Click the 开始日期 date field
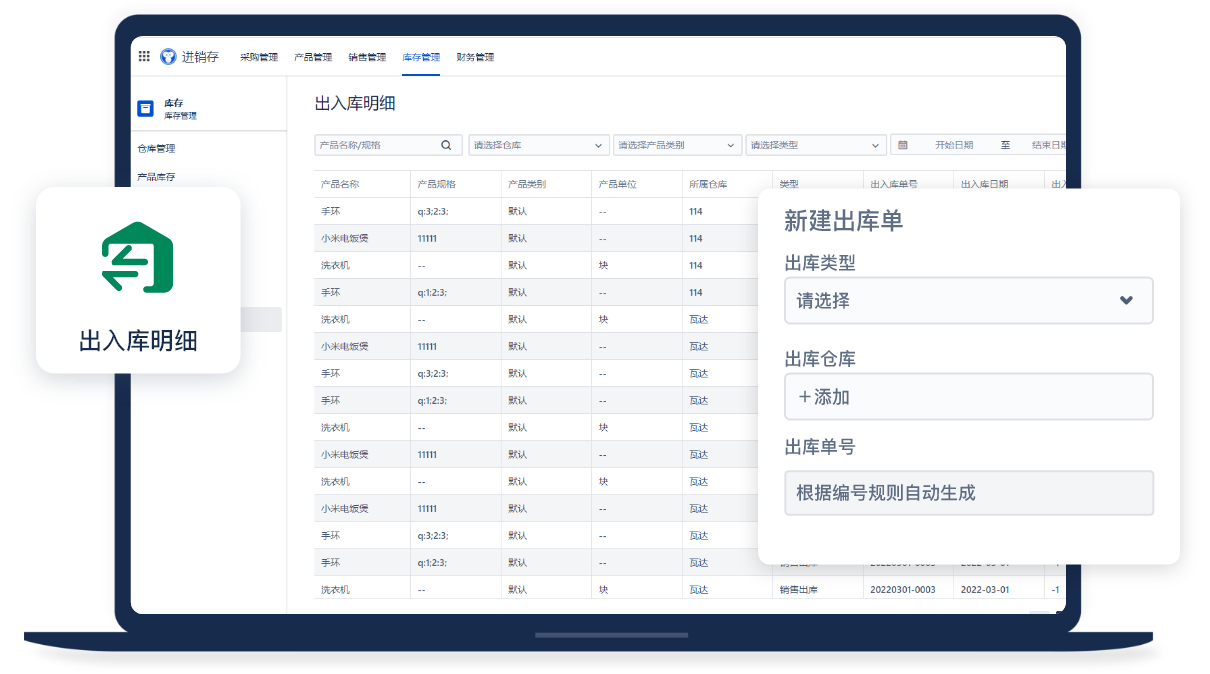This screenshot has height=674, width=1210. tap(953, 145)
